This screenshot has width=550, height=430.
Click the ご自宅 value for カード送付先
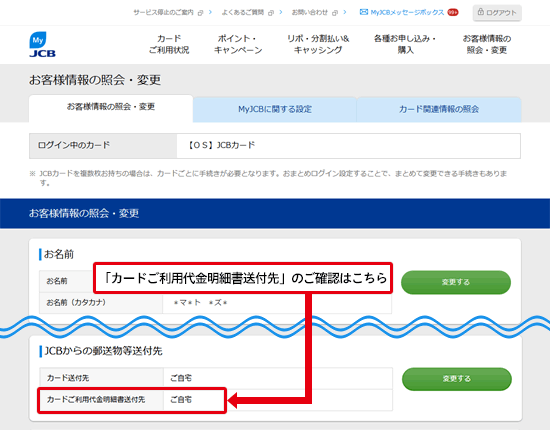(x=181, y=378)
